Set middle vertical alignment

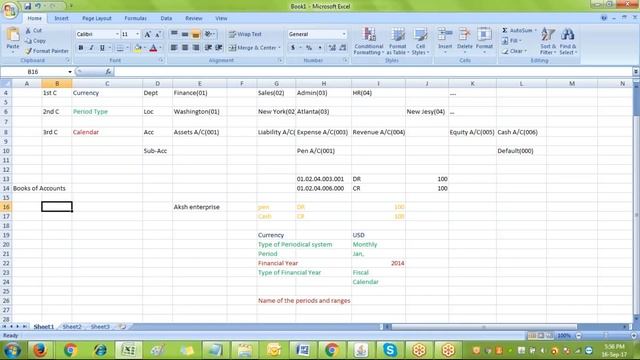click(x=185, y=34)
